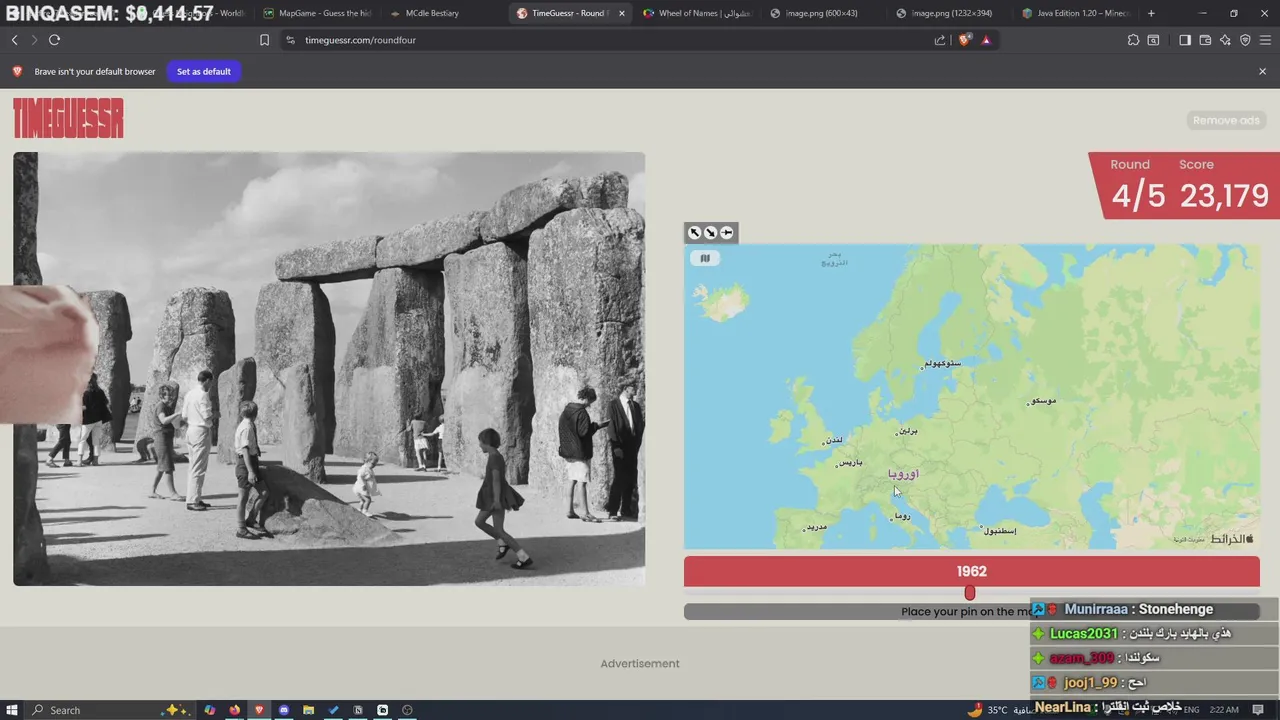This screenshot has height=720, width=1280.
Task: Open OBS Studio from the taskbar
Action: [x=407, y=710]
